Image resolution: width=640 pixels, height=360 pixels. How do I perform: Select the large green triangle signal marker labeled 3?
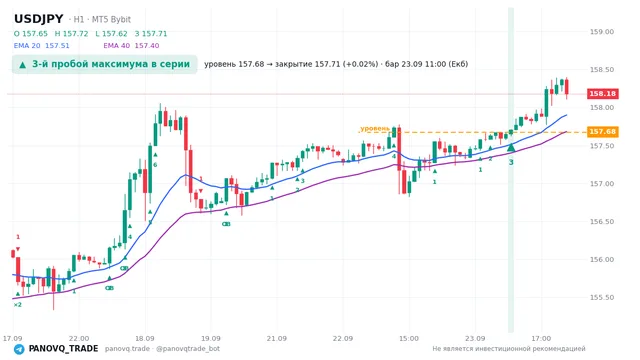click(511, 147)
